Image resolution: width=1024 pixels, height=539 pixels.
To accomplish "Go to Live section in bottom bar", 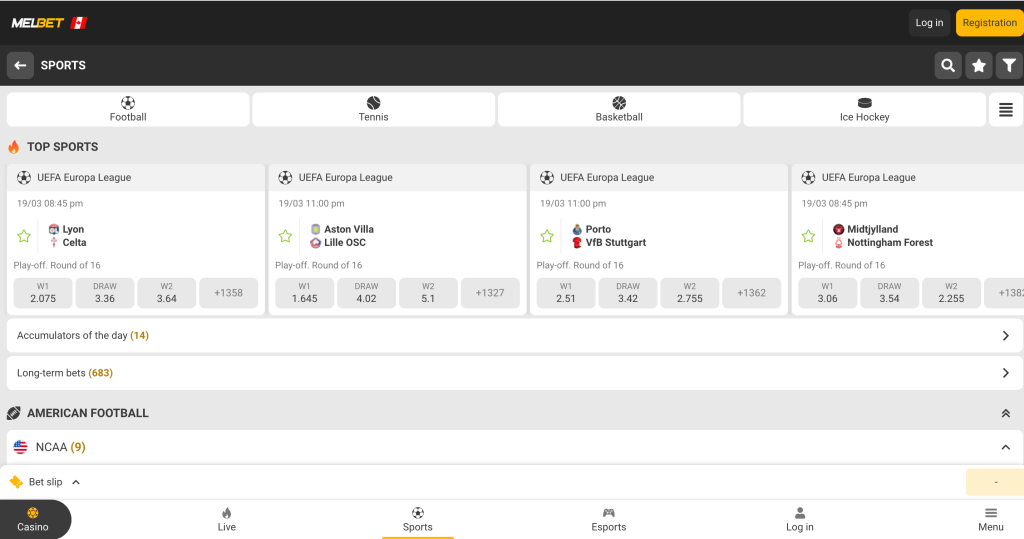I will tap(227, 519).
